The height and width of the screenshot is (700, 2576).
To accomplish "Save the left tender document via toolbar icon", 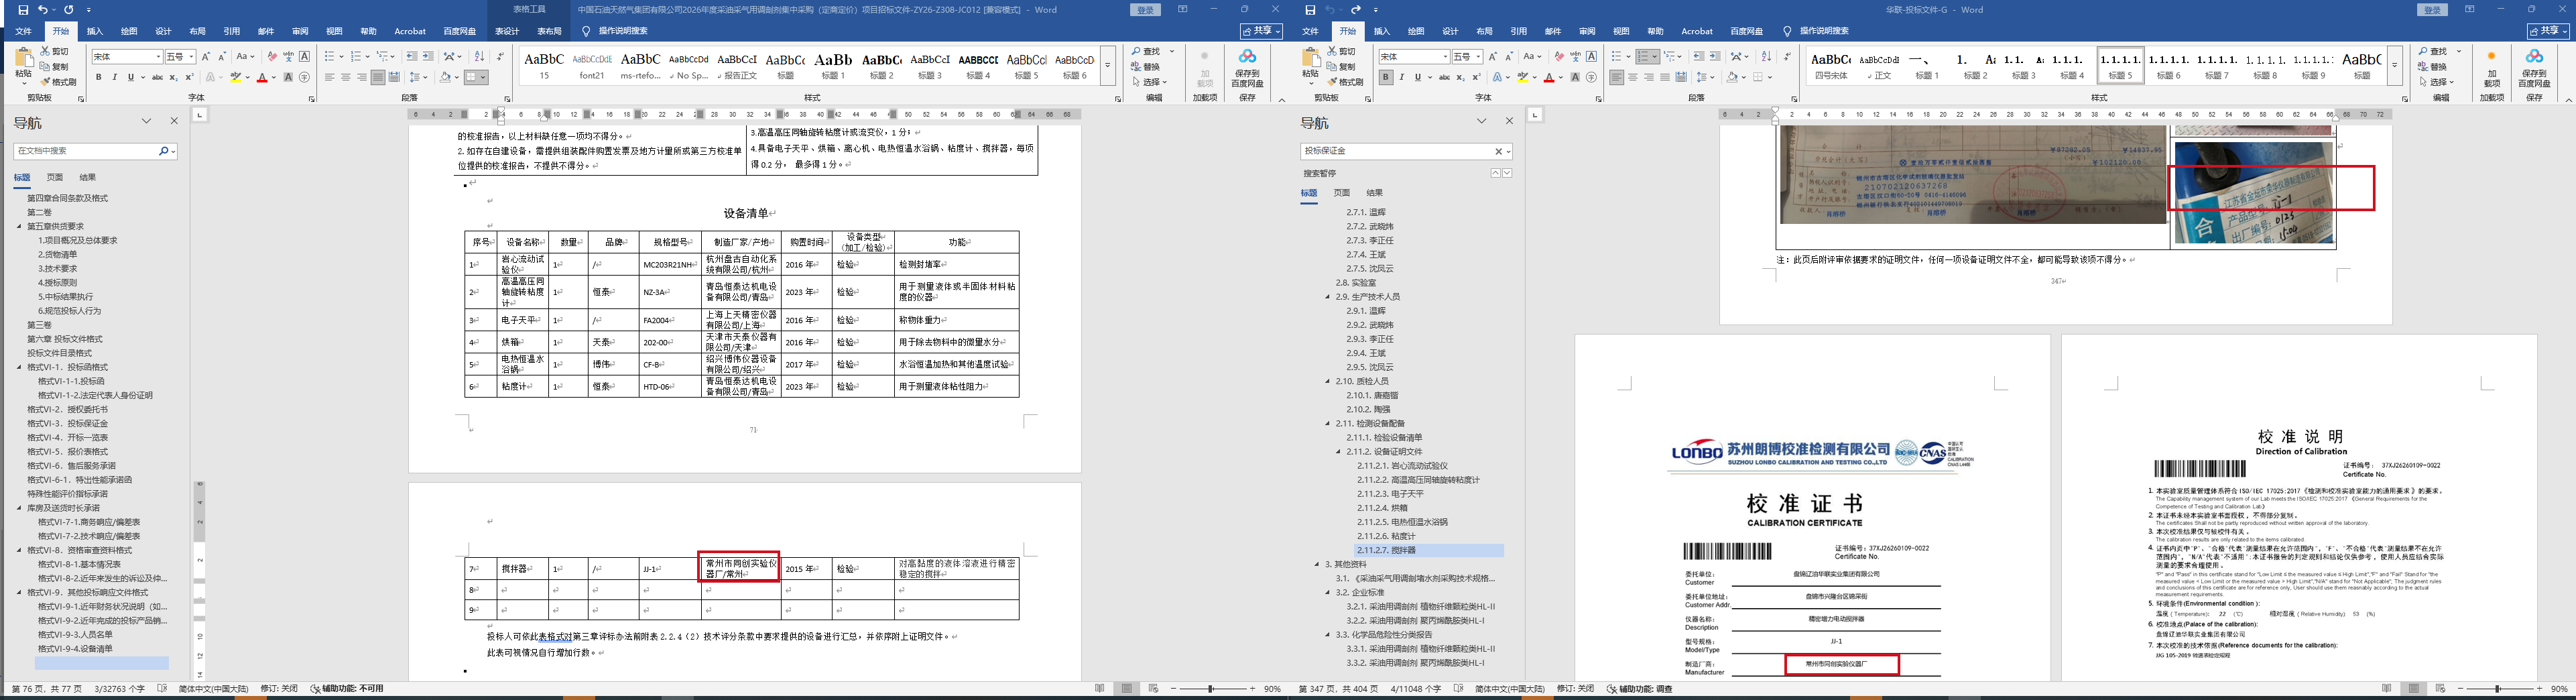I will click(23, 10).
